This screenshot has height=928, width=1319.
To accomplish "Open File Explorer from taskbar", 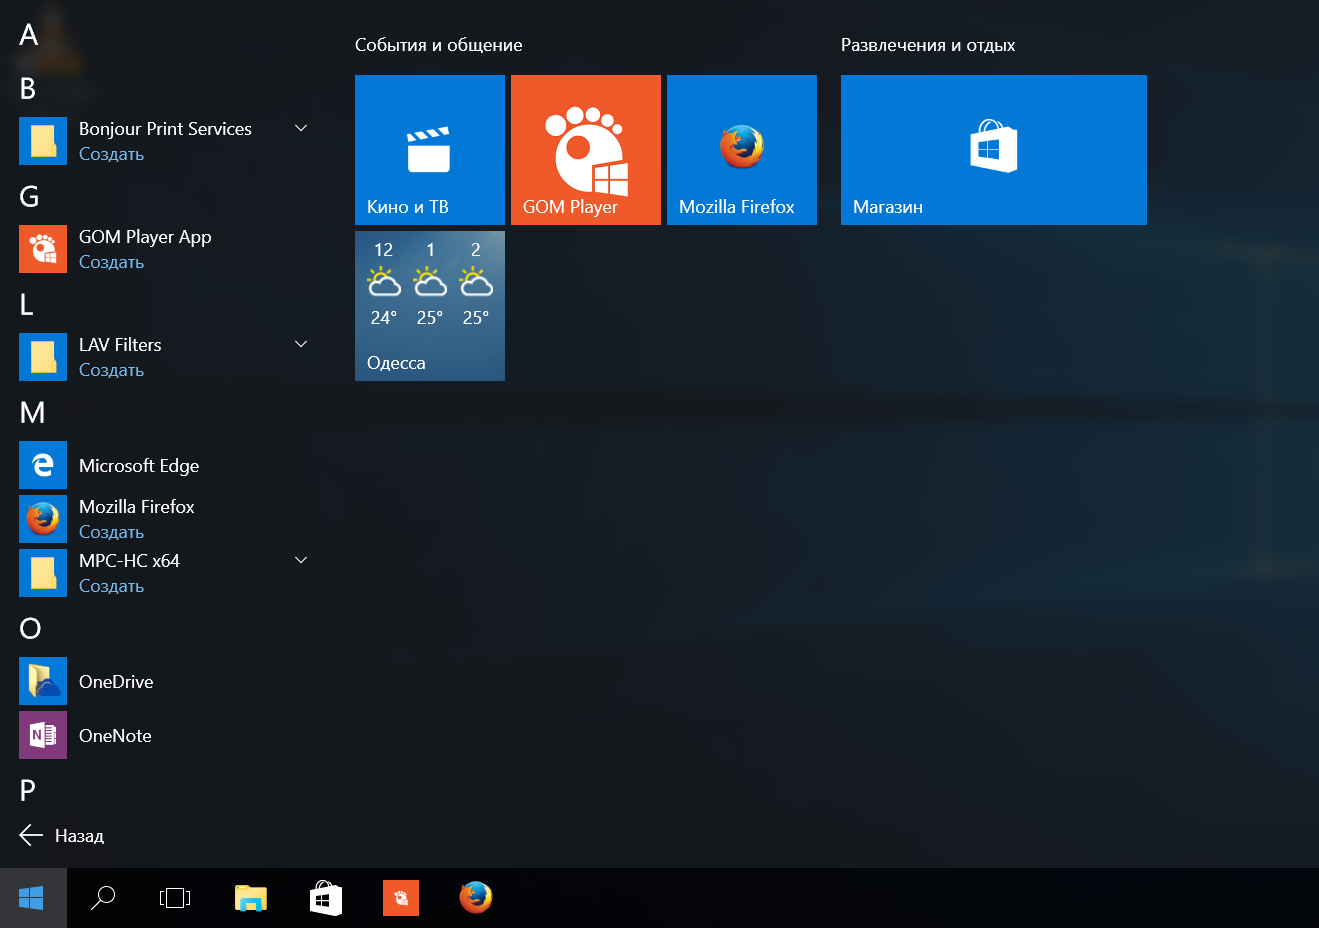I will (251, 898).
